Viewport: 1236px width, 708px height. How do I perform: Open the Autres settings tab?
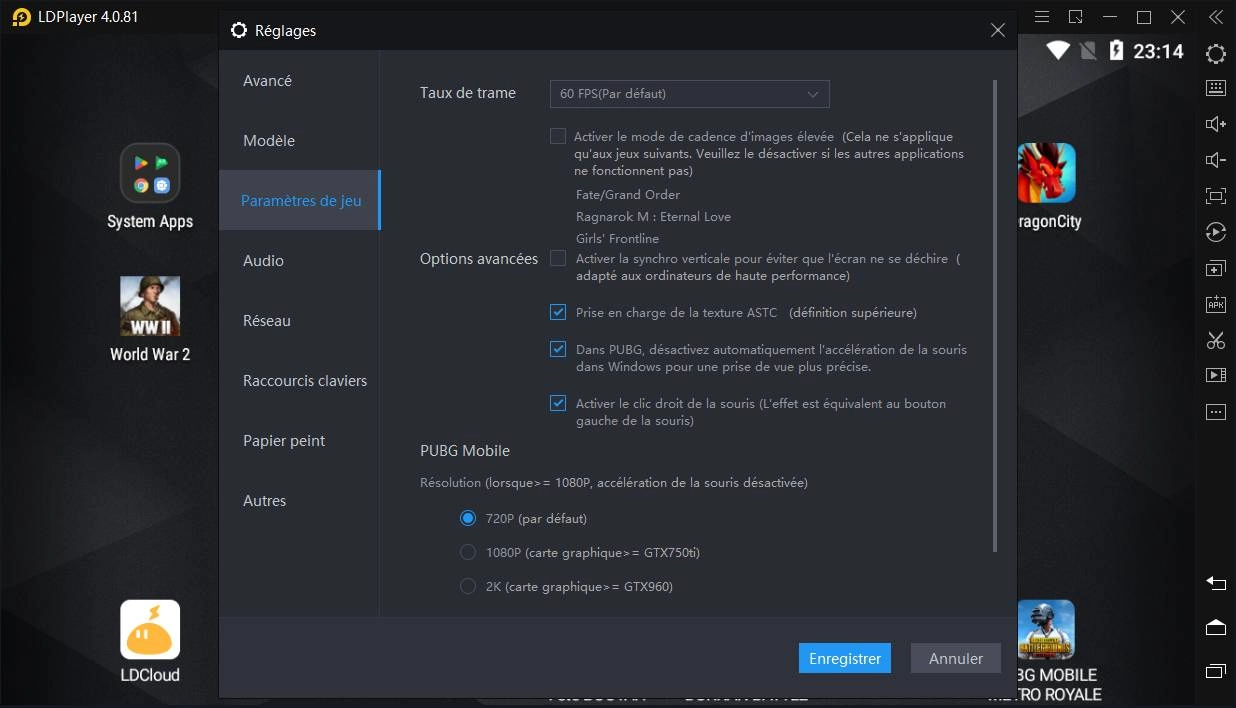coord(299,500)
